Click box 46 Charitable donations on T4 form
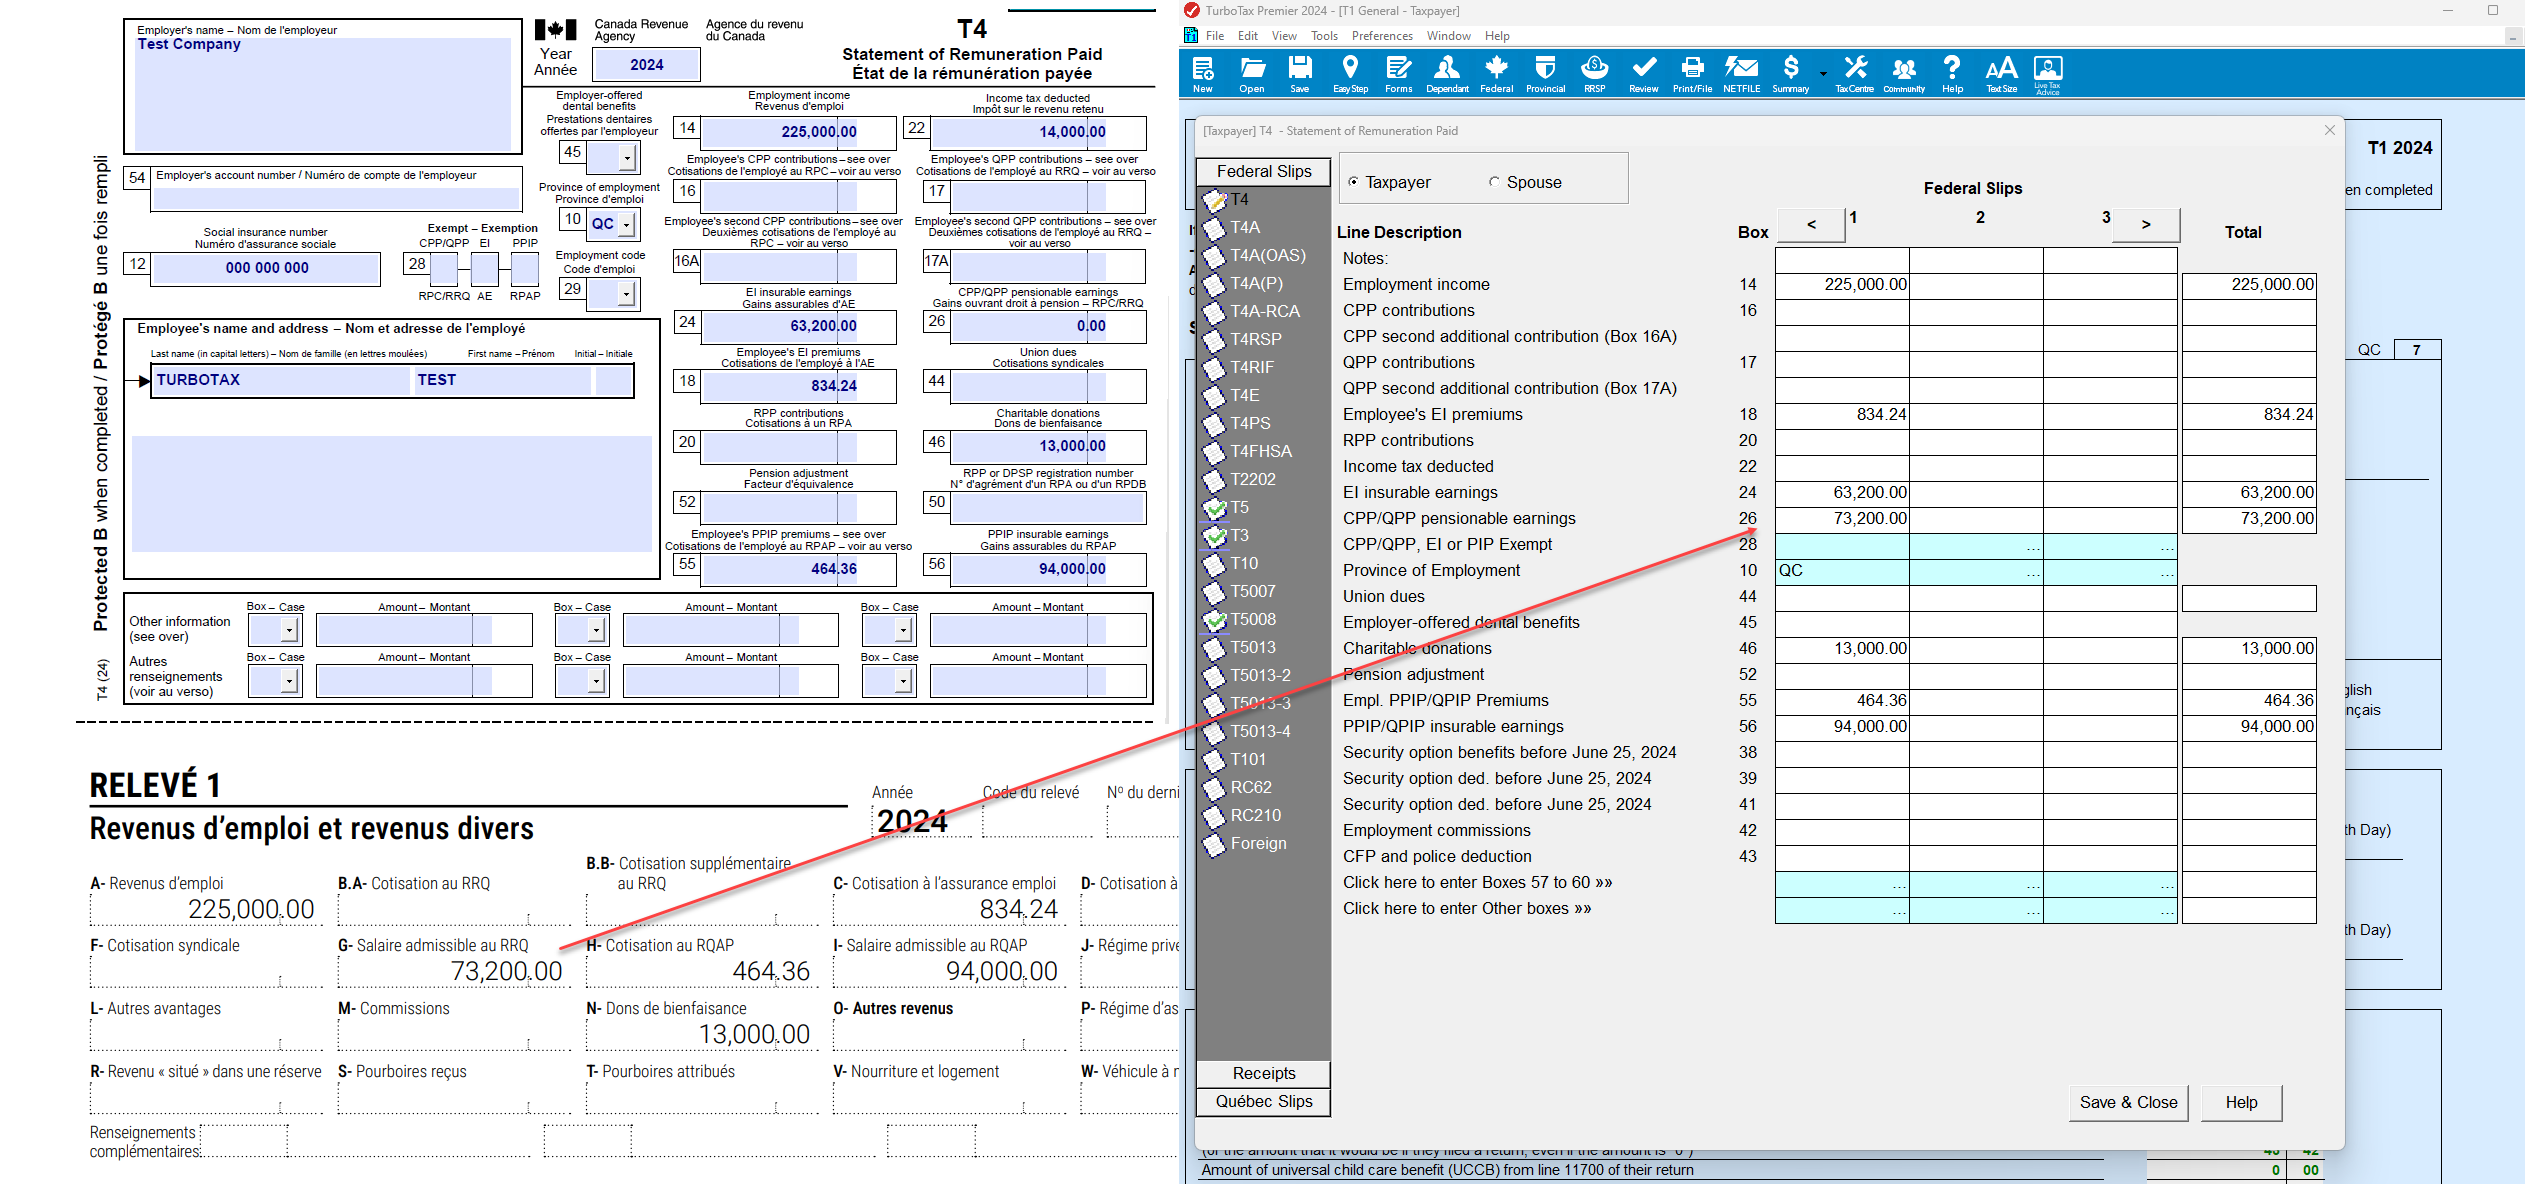This screenshot has height=1184, width=2525. pos(1048,446)
